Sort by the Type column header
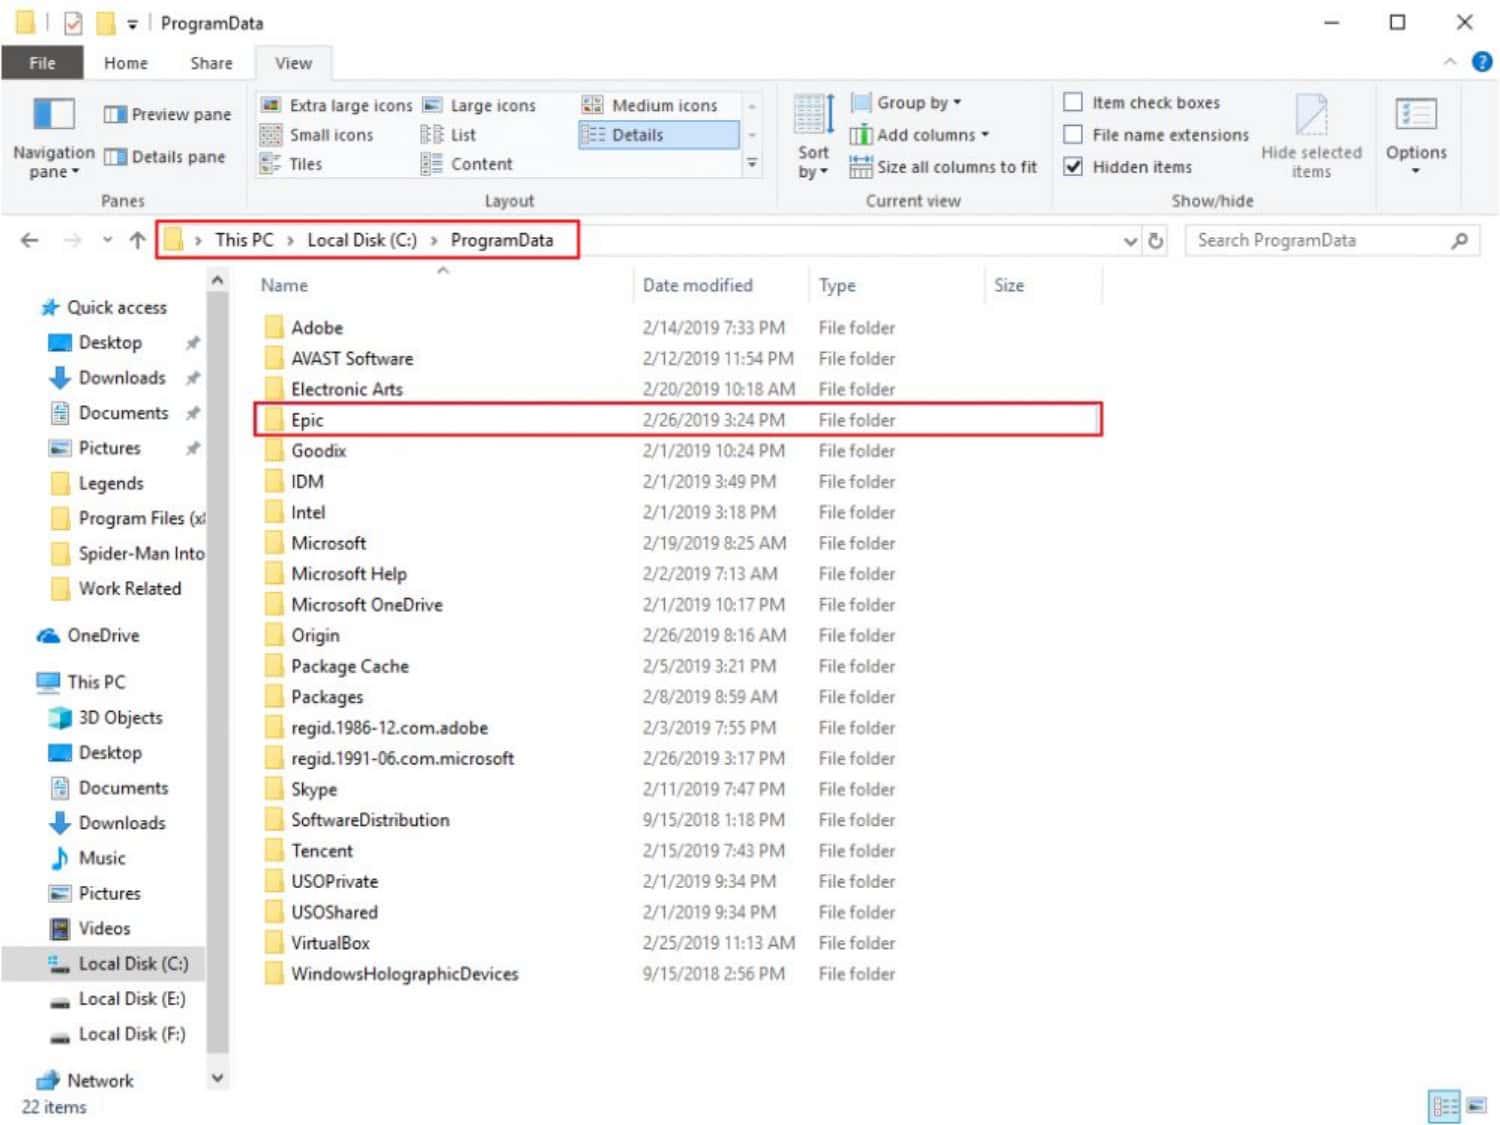The width and height of the screenshot is (1500, 1125). coord(897,285)
